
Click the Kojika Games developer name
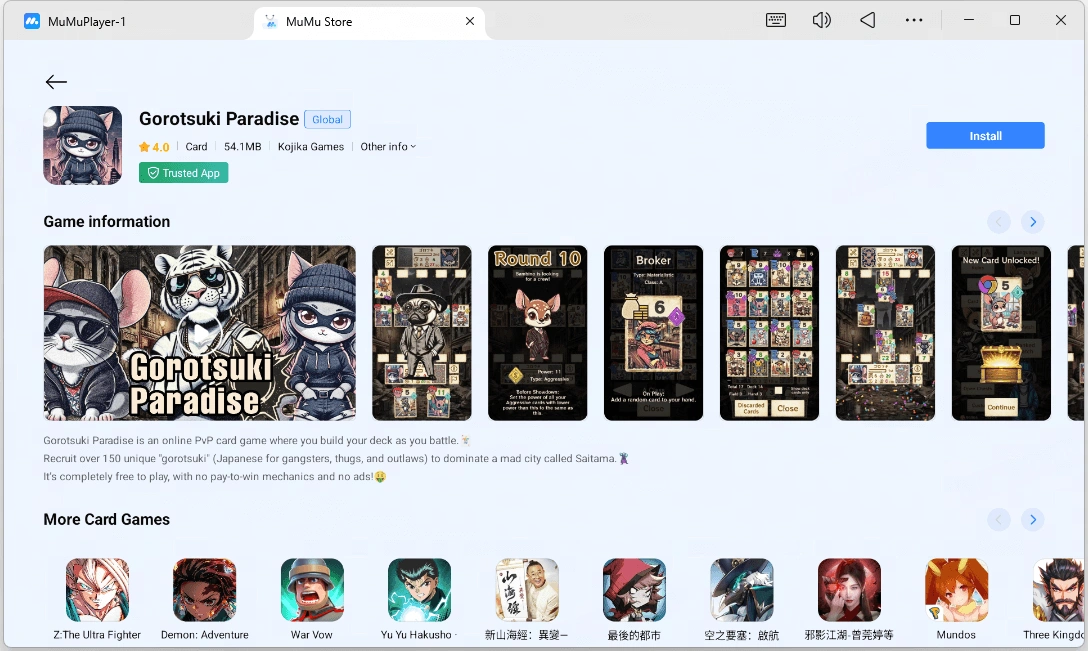pyautogui.click(x=311, y=146)
